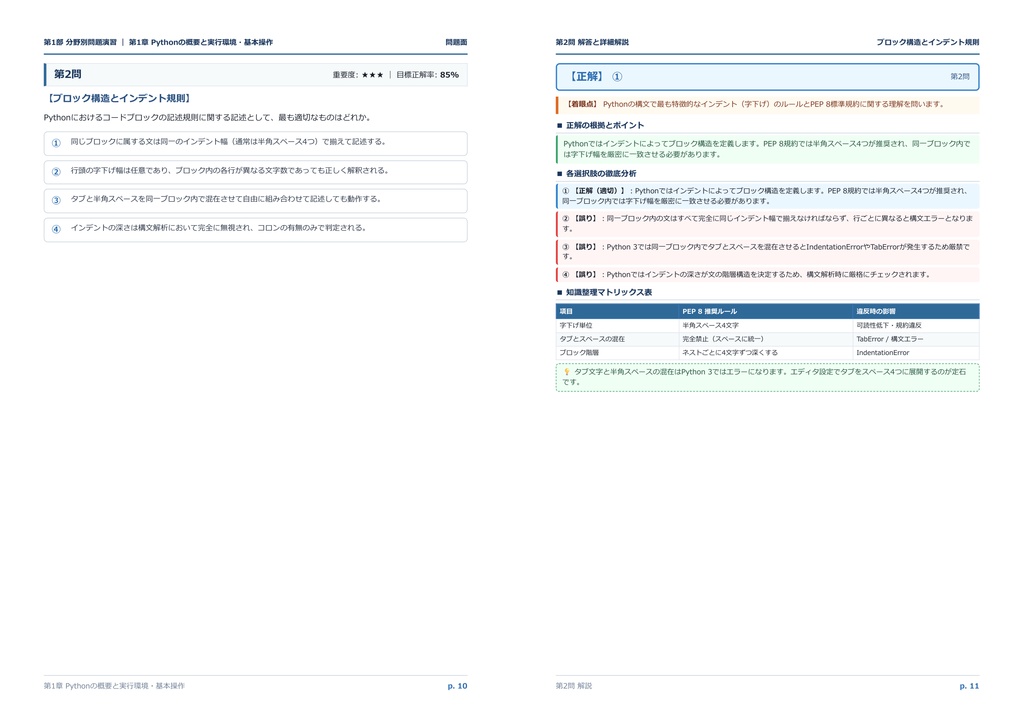Viewport: 1024px width, 724px height.
Task: Click the ①【正解（適切）】 analysis row
Action: point(767,196)
